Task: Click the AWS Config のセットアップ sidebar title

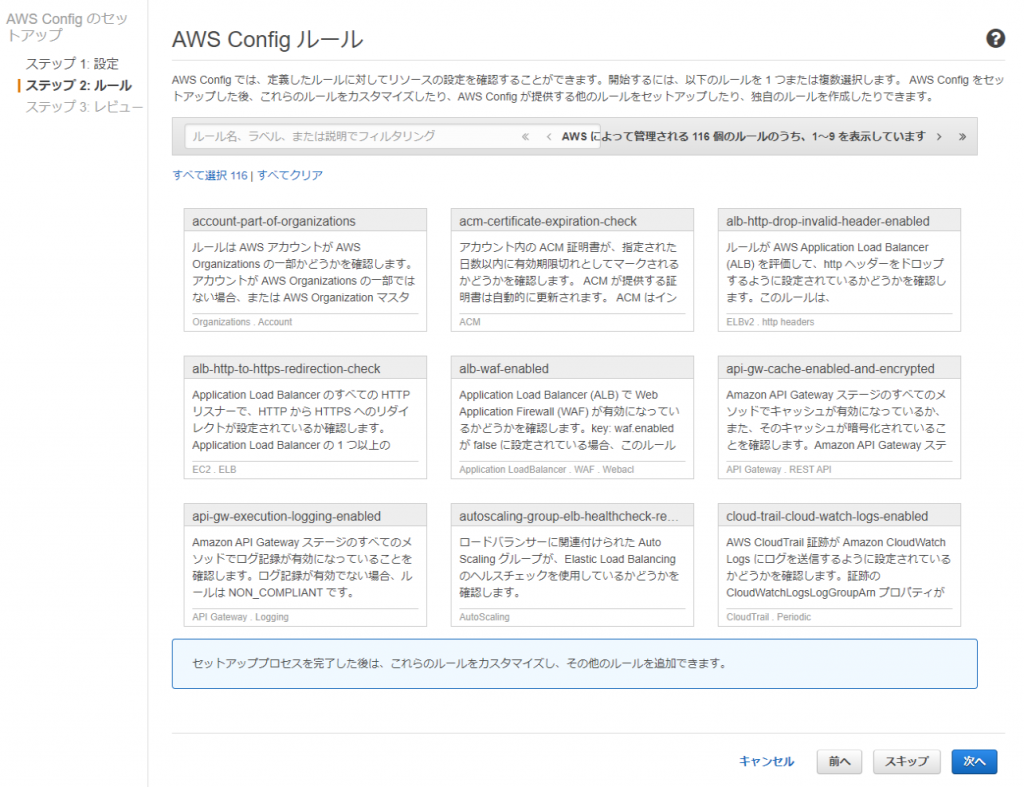Action: pyautogui.click(x=67, y=27)
